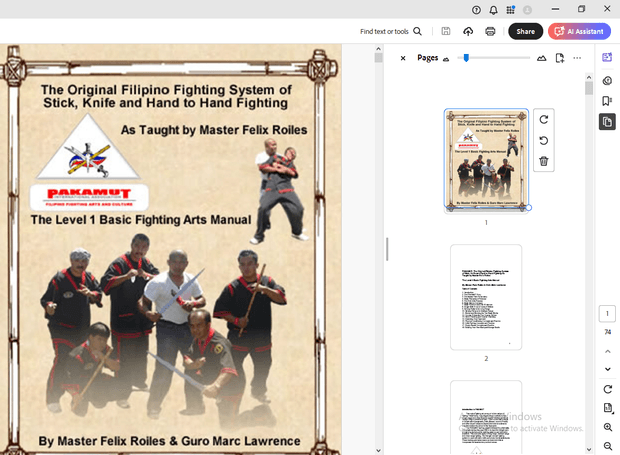This screenshot has width=620, height=455.
Task: Click the thumbnail size slider handle
Action: pos(466,58)
